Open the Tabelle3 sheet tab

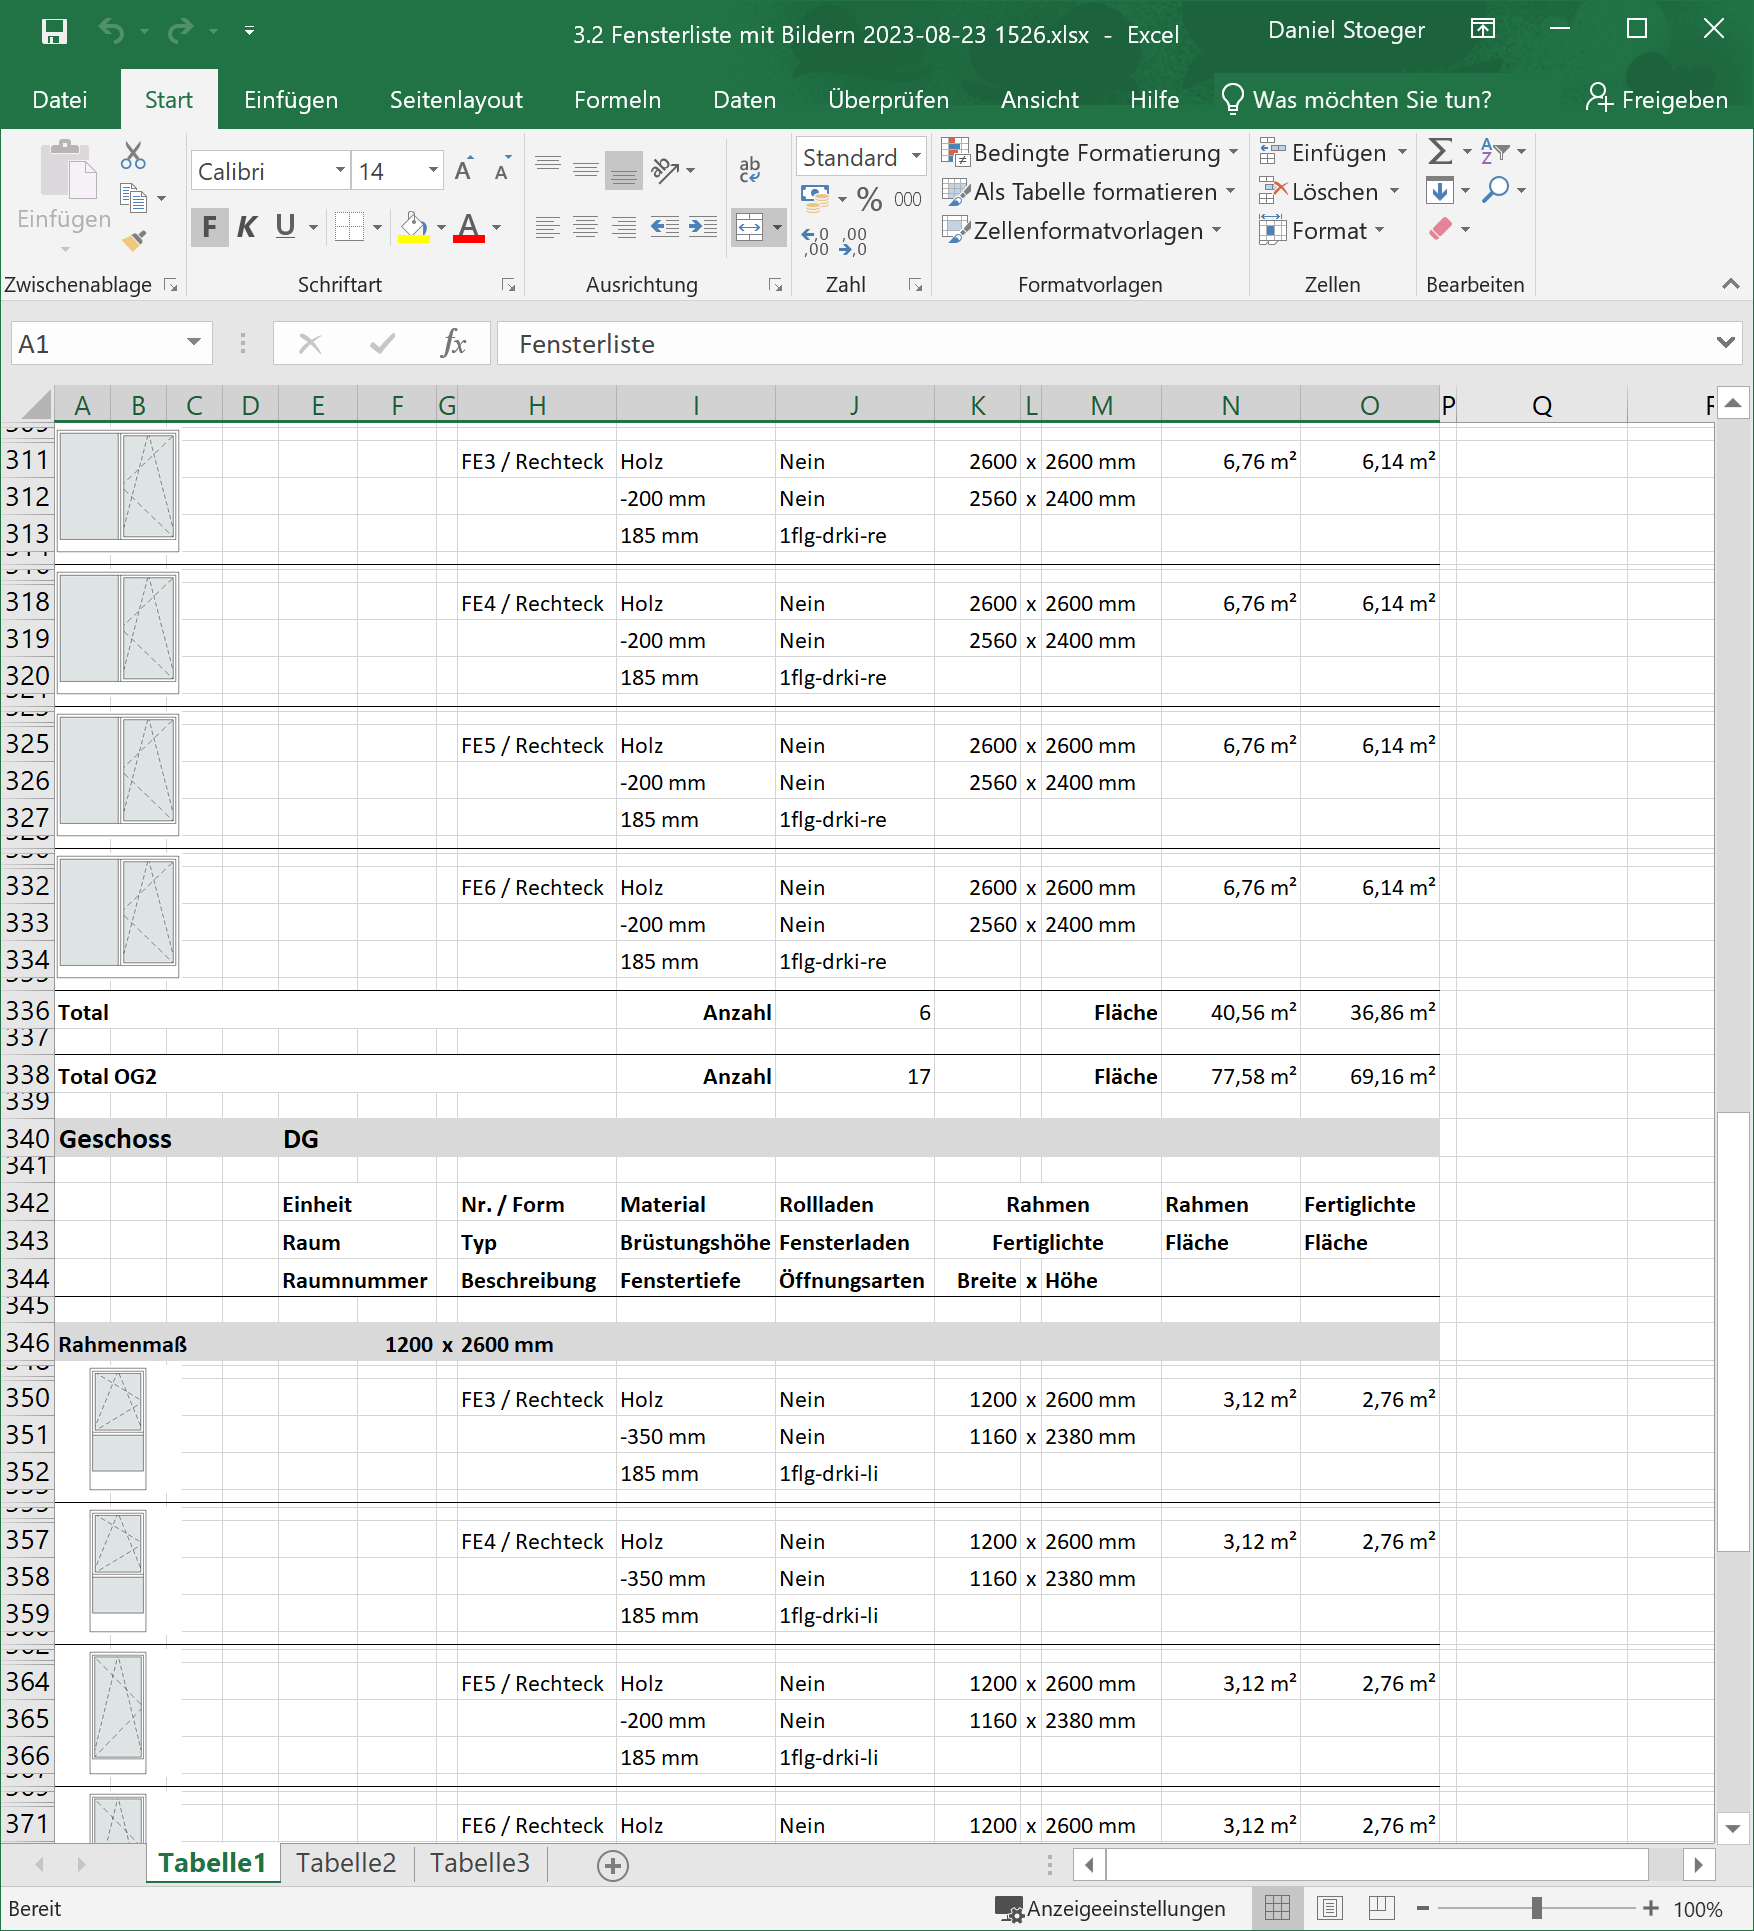click(480, 1863)
